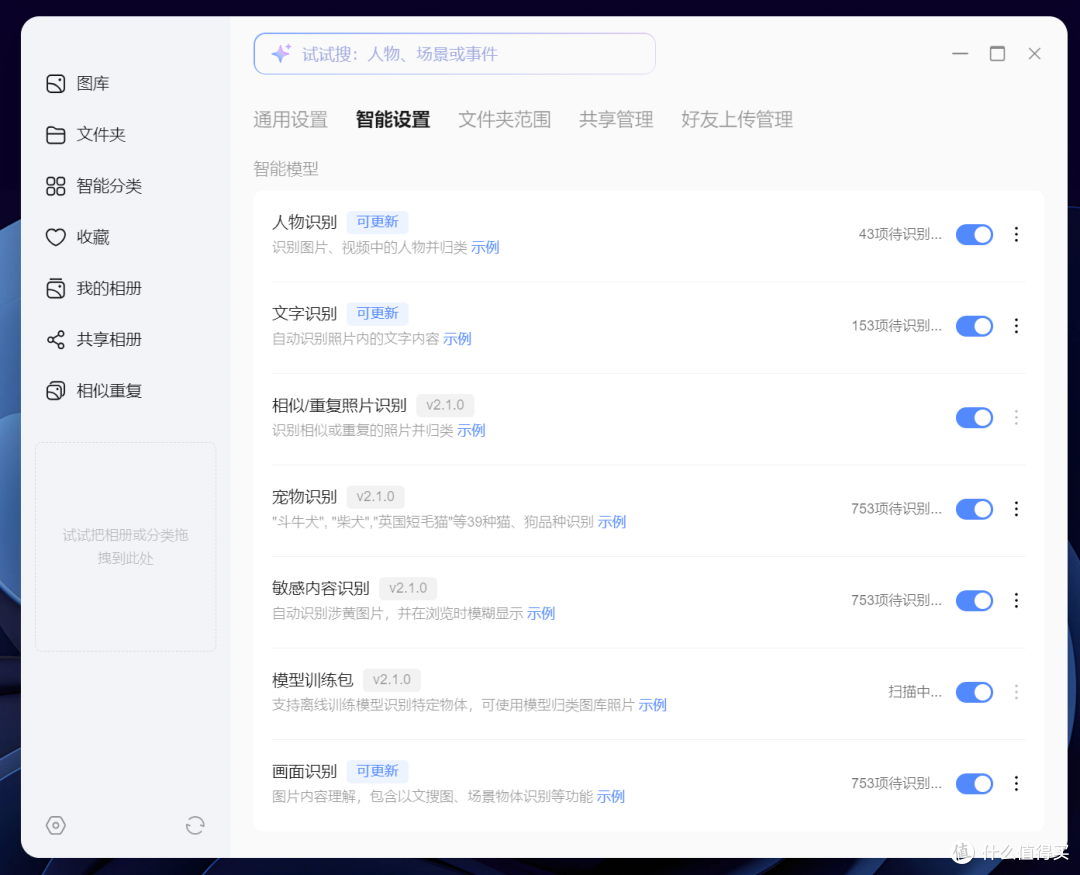1080x875 pixels.
Task: Open settings hexagon icon at sidebar bottom
Action: coord(56,825)
